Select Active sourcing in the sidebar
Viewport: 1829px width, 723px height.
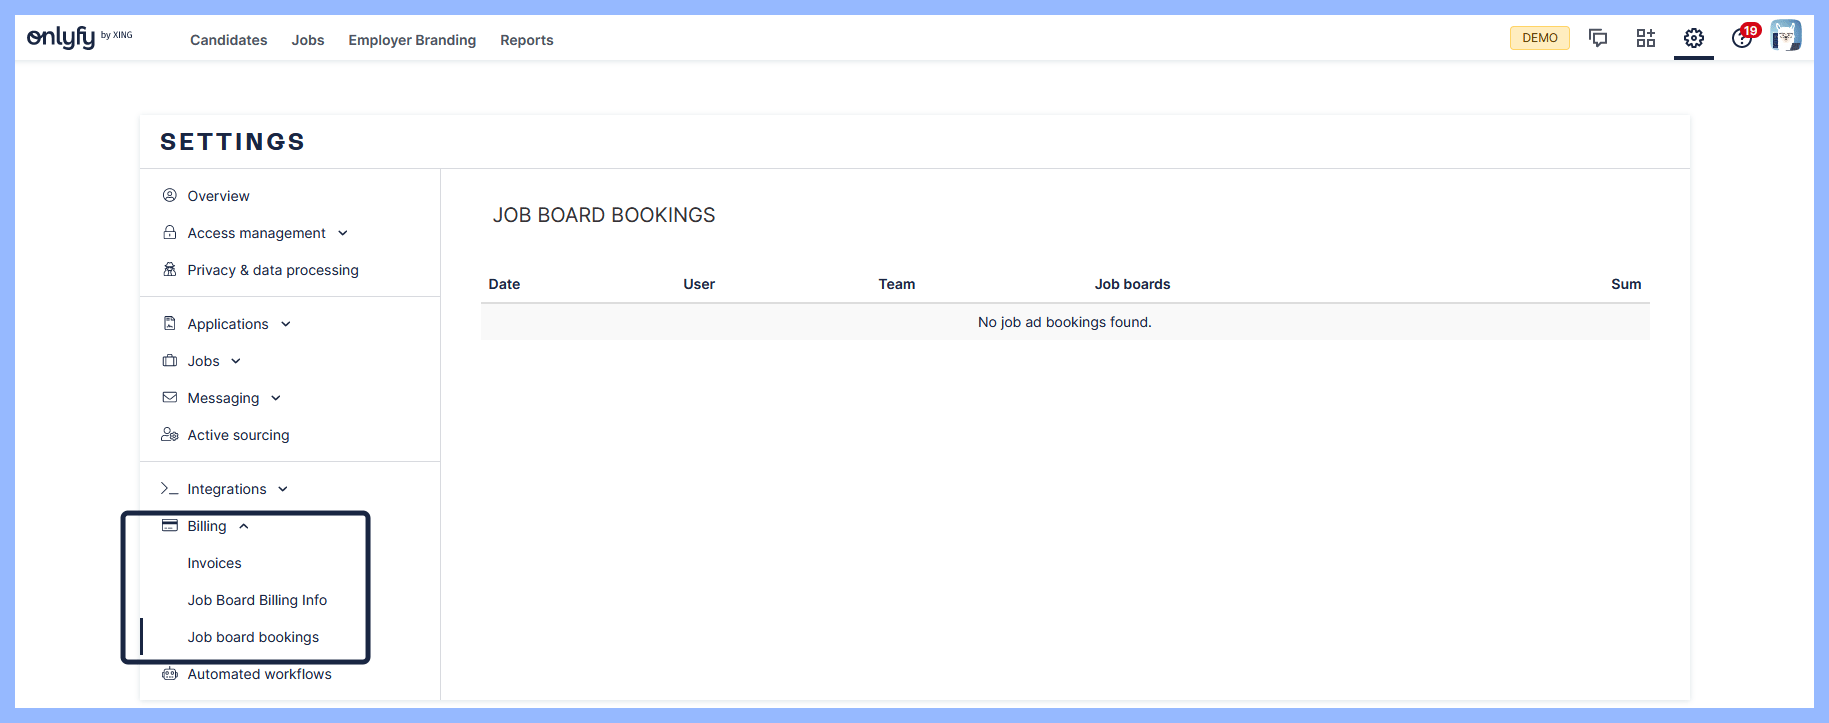pyautogui.click(x=238, y=435)
